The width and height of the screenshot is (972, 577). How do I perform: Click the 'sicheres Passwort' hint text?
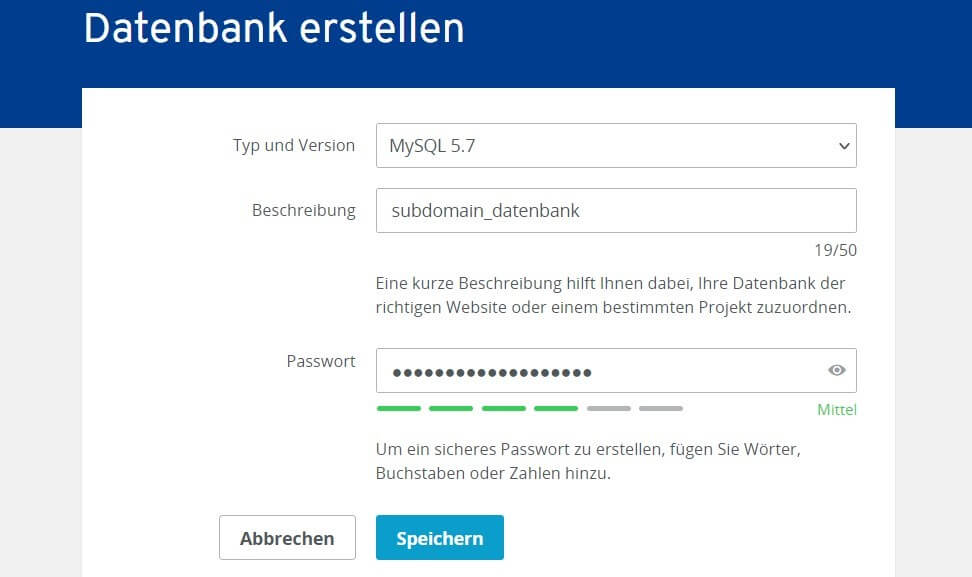(588, 461)
